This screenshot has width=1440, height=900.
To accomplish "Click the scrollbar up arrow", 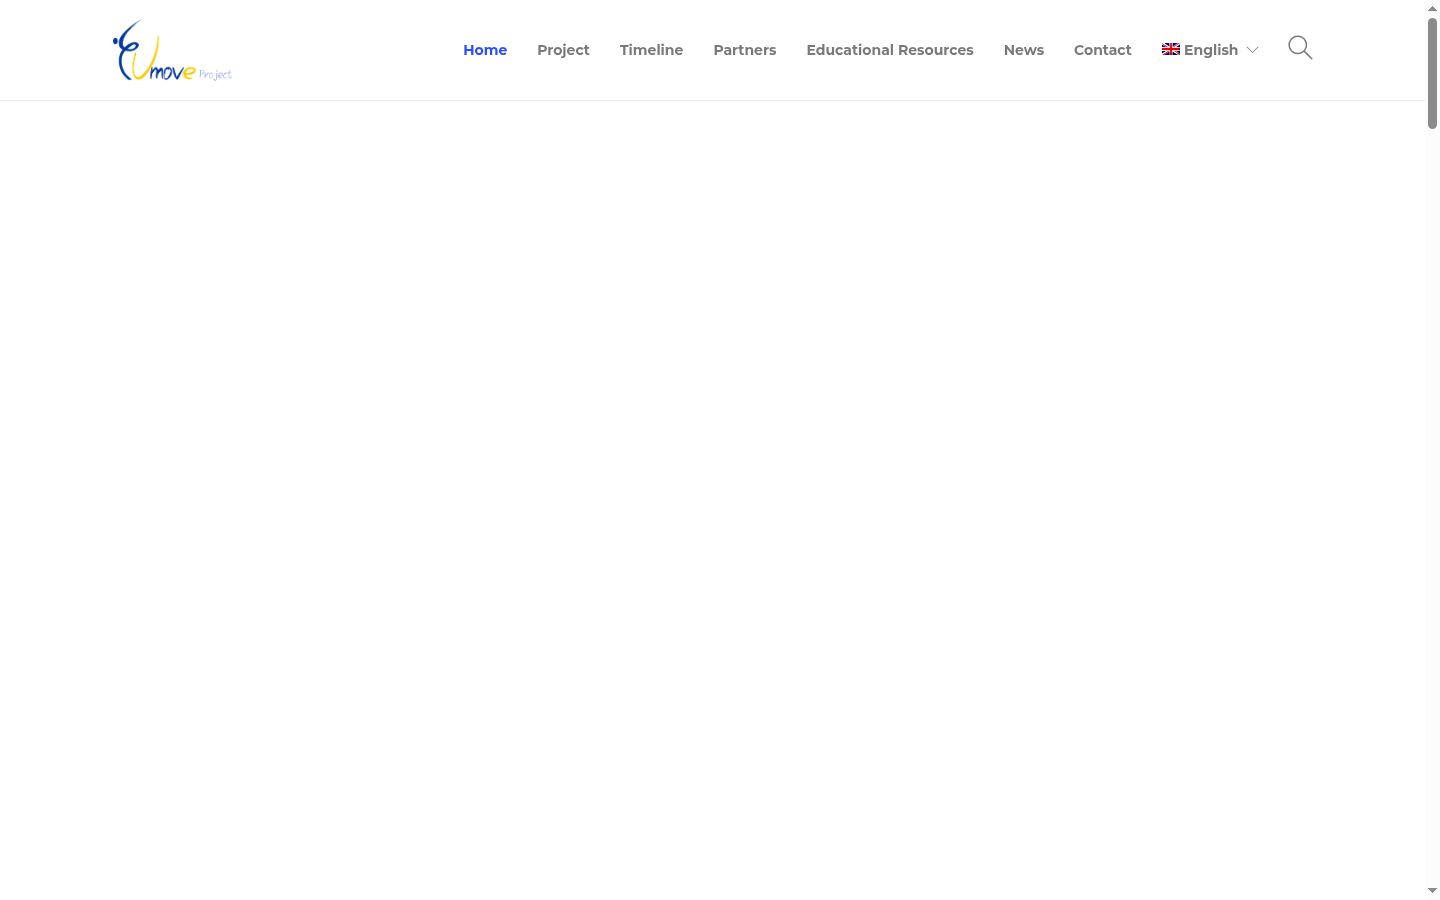I will (1432, 8).
